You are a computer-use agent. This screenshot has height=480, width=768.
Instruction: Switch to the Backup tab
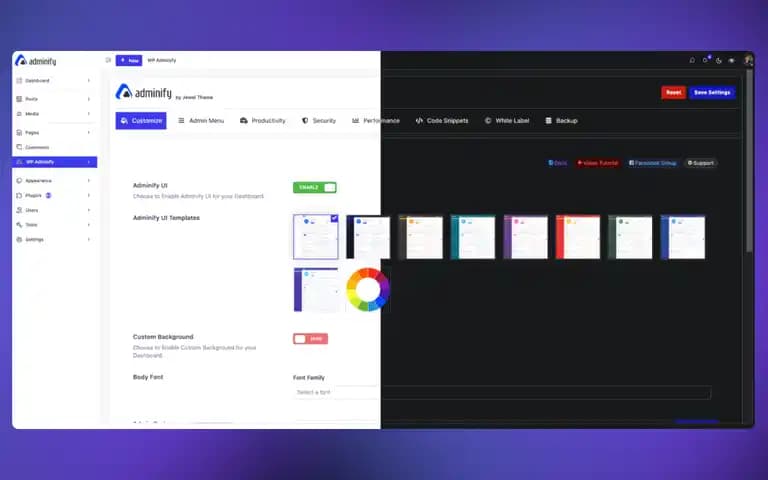coord(561,120)
